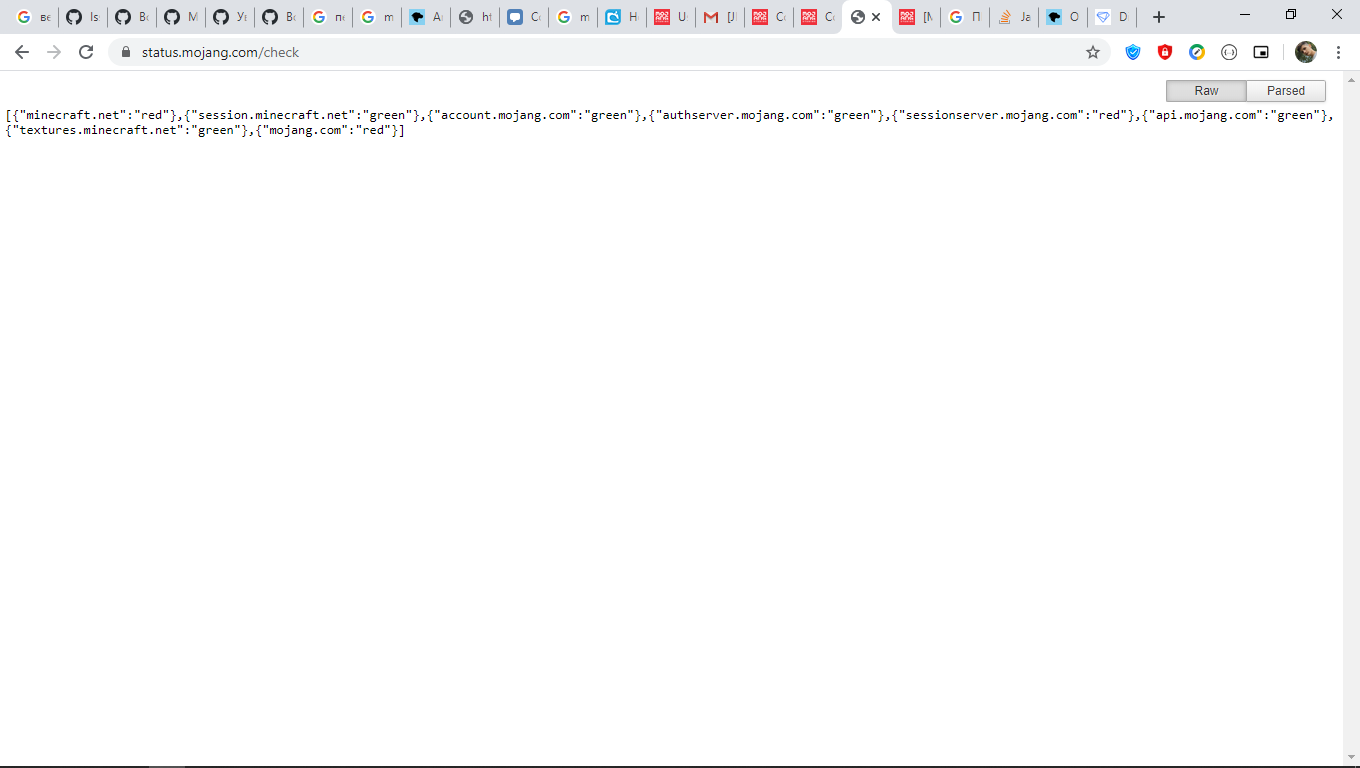The image size is (1360, 768).
Task: Click the browser forward arrow
Action: pos(54,52)
